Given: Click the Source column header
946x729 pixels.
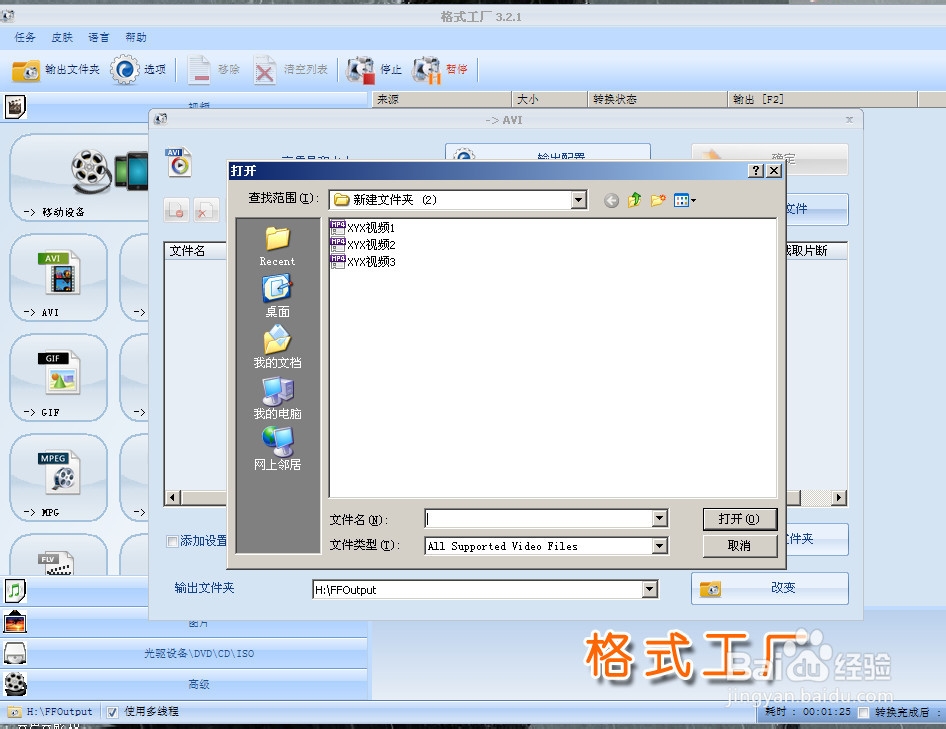Looking at the screenshot, I should coord(442,100).
